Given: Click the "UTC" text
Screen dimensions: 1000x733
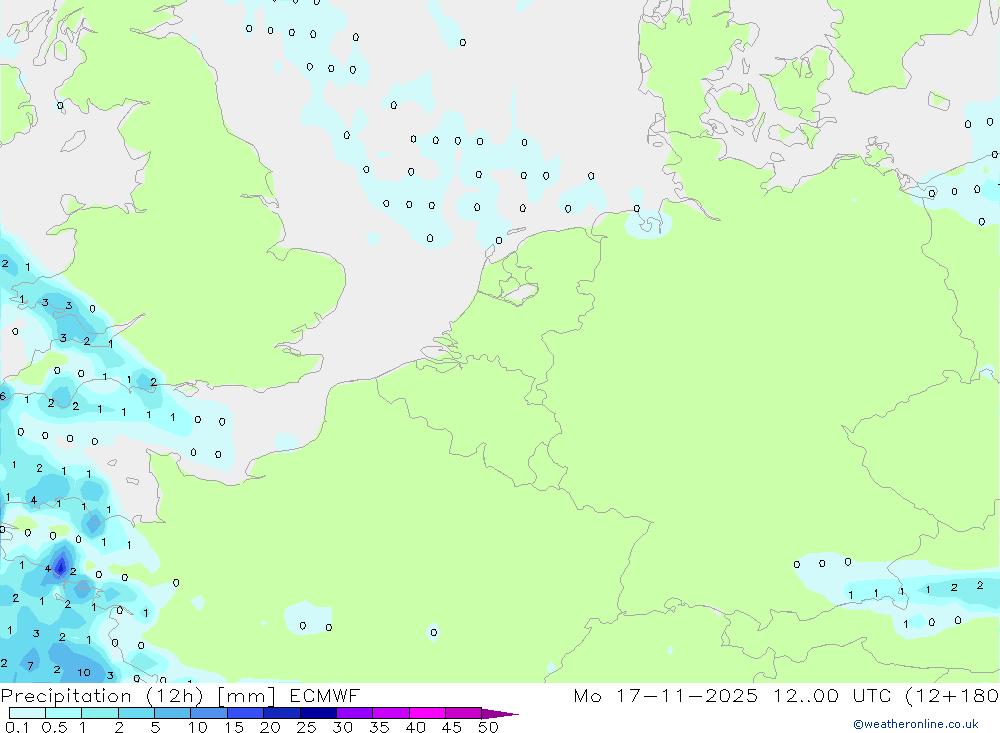Looking at the screenshot, I should pos(872,695).
